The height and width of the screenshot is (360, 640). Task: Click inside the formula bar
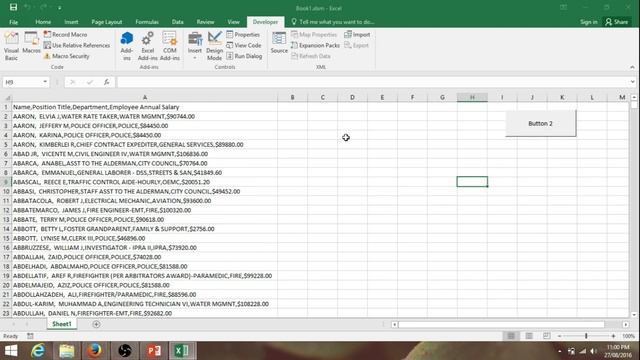click(373, 82)
